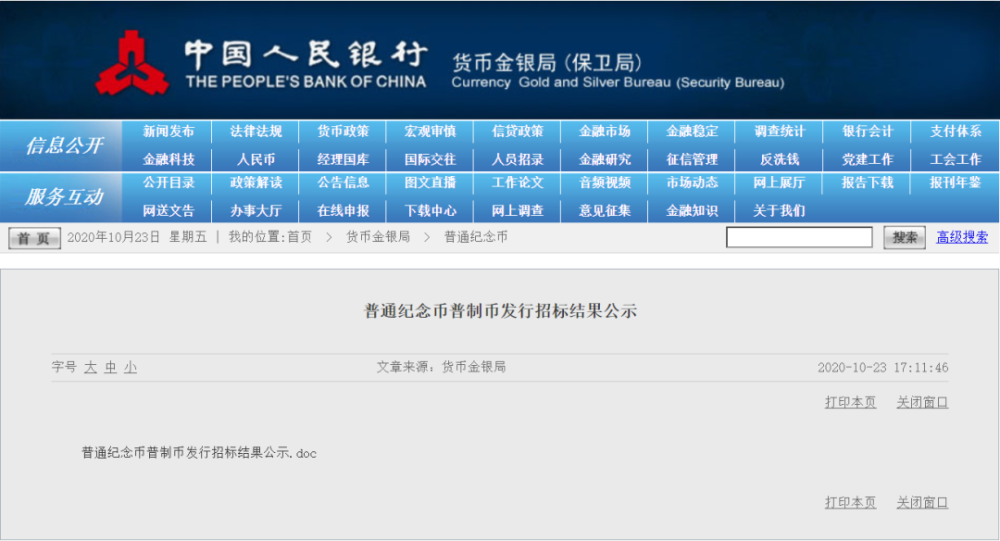Open 在线申报 page

pos(343,211)
